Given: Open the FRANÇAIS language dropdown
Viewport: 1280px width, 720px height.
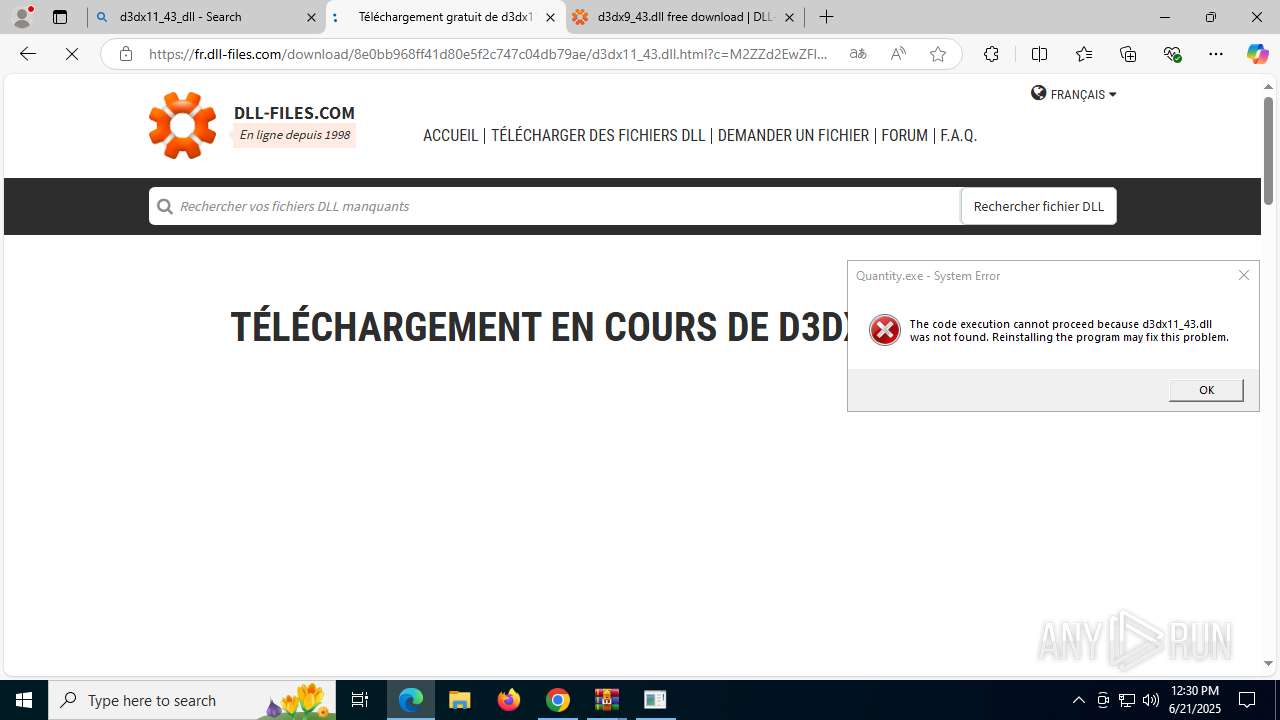Looking at the screenshot, I should coord(1074,94).
